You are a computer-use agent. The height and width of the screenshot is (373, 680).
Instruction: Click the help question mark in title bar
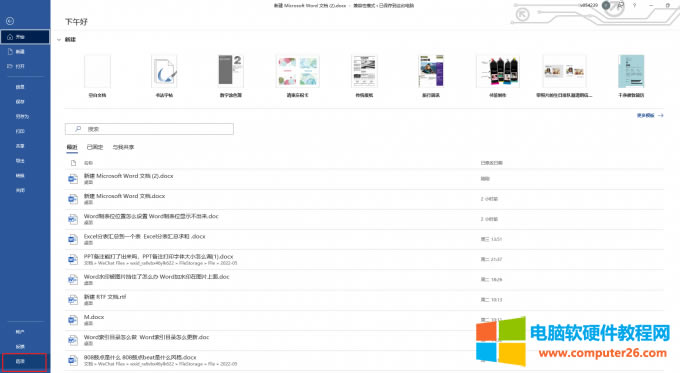[634, 6]
